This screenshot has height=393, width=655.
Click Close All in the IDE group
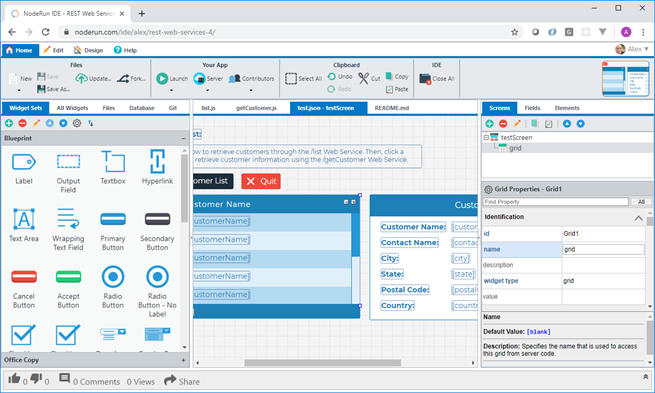pyautogui.click(x=437, y=79)
